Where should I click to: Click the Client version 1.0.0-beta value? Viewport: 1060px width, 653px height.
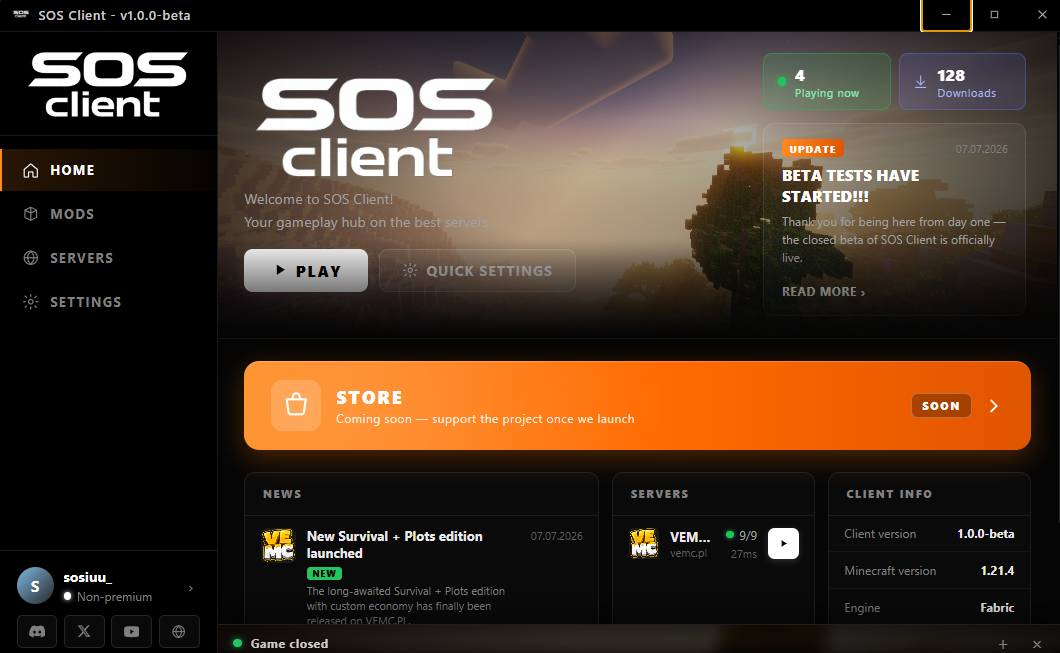[x=986, y=534]
